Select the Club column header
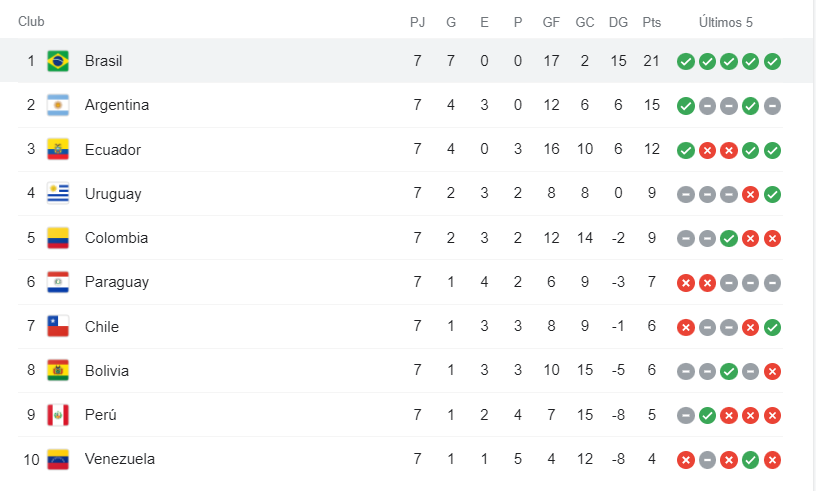 31,21
